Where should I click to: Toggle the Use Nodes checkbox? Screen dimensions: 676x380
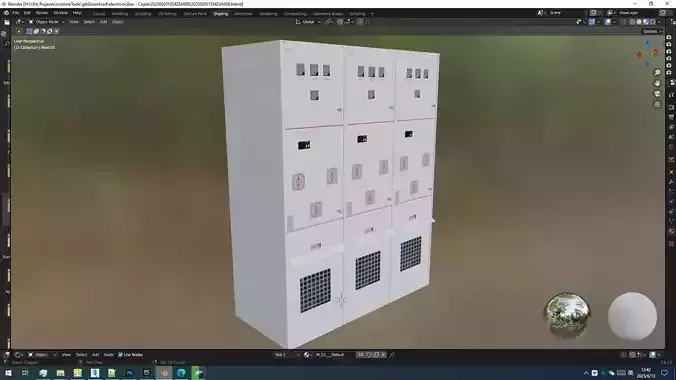click(x=120, y=355)
